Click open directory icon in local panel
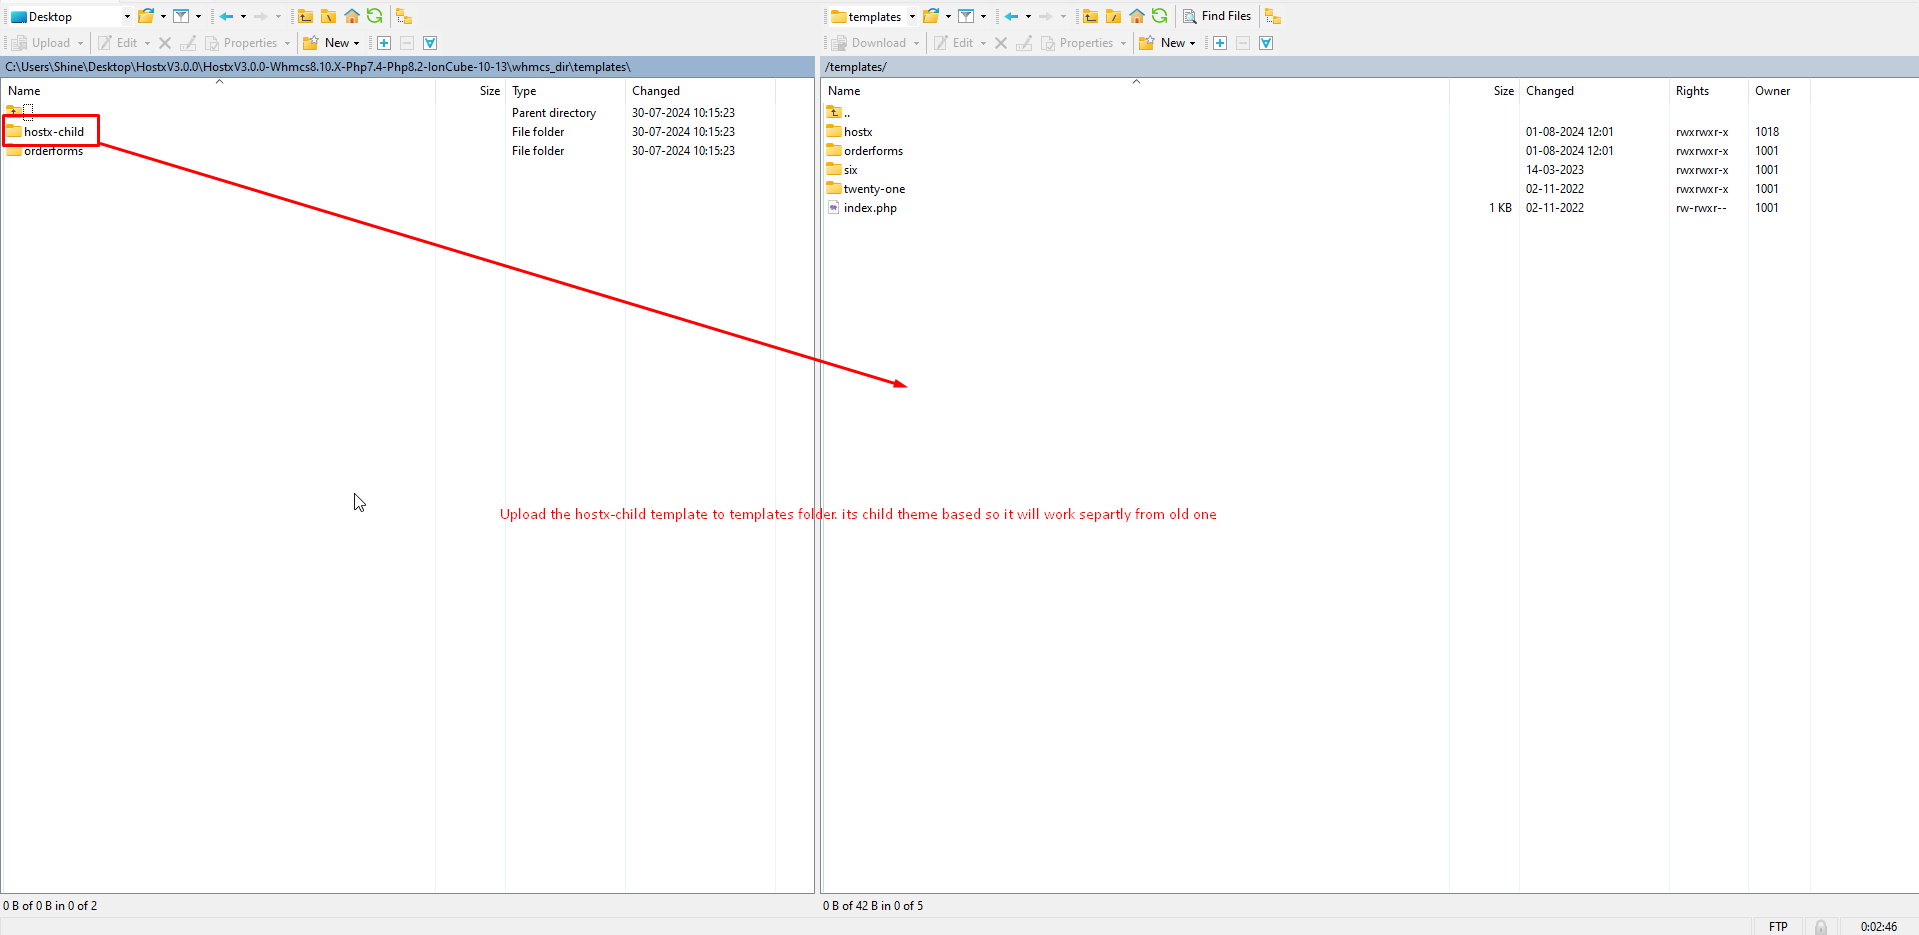The height and width of the screenshot is (935, 1919). (x=146, y=16)
